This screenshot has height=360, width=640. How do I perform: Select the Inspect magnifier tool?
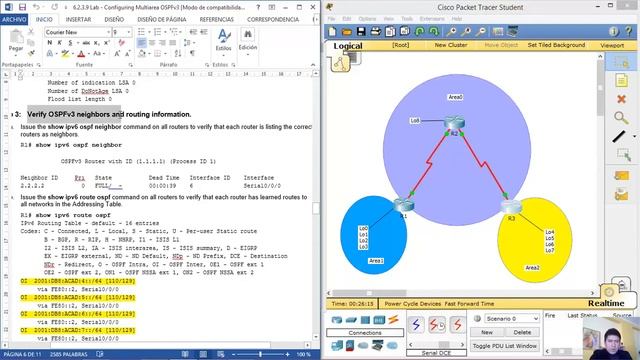coord(621,118)
